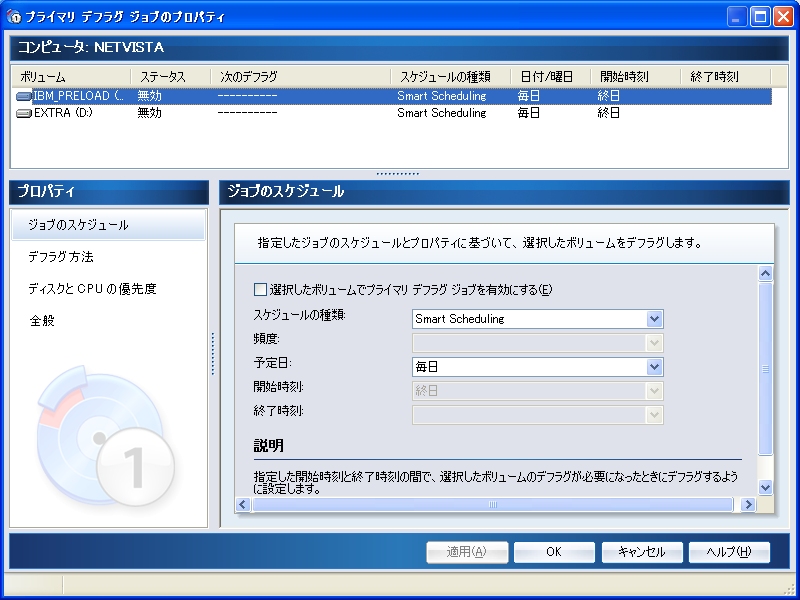Click the vertical scrollbar down arrow
The width and height of the screenshot is (800, 600).
pyautogui.click(x=766, y=487)
